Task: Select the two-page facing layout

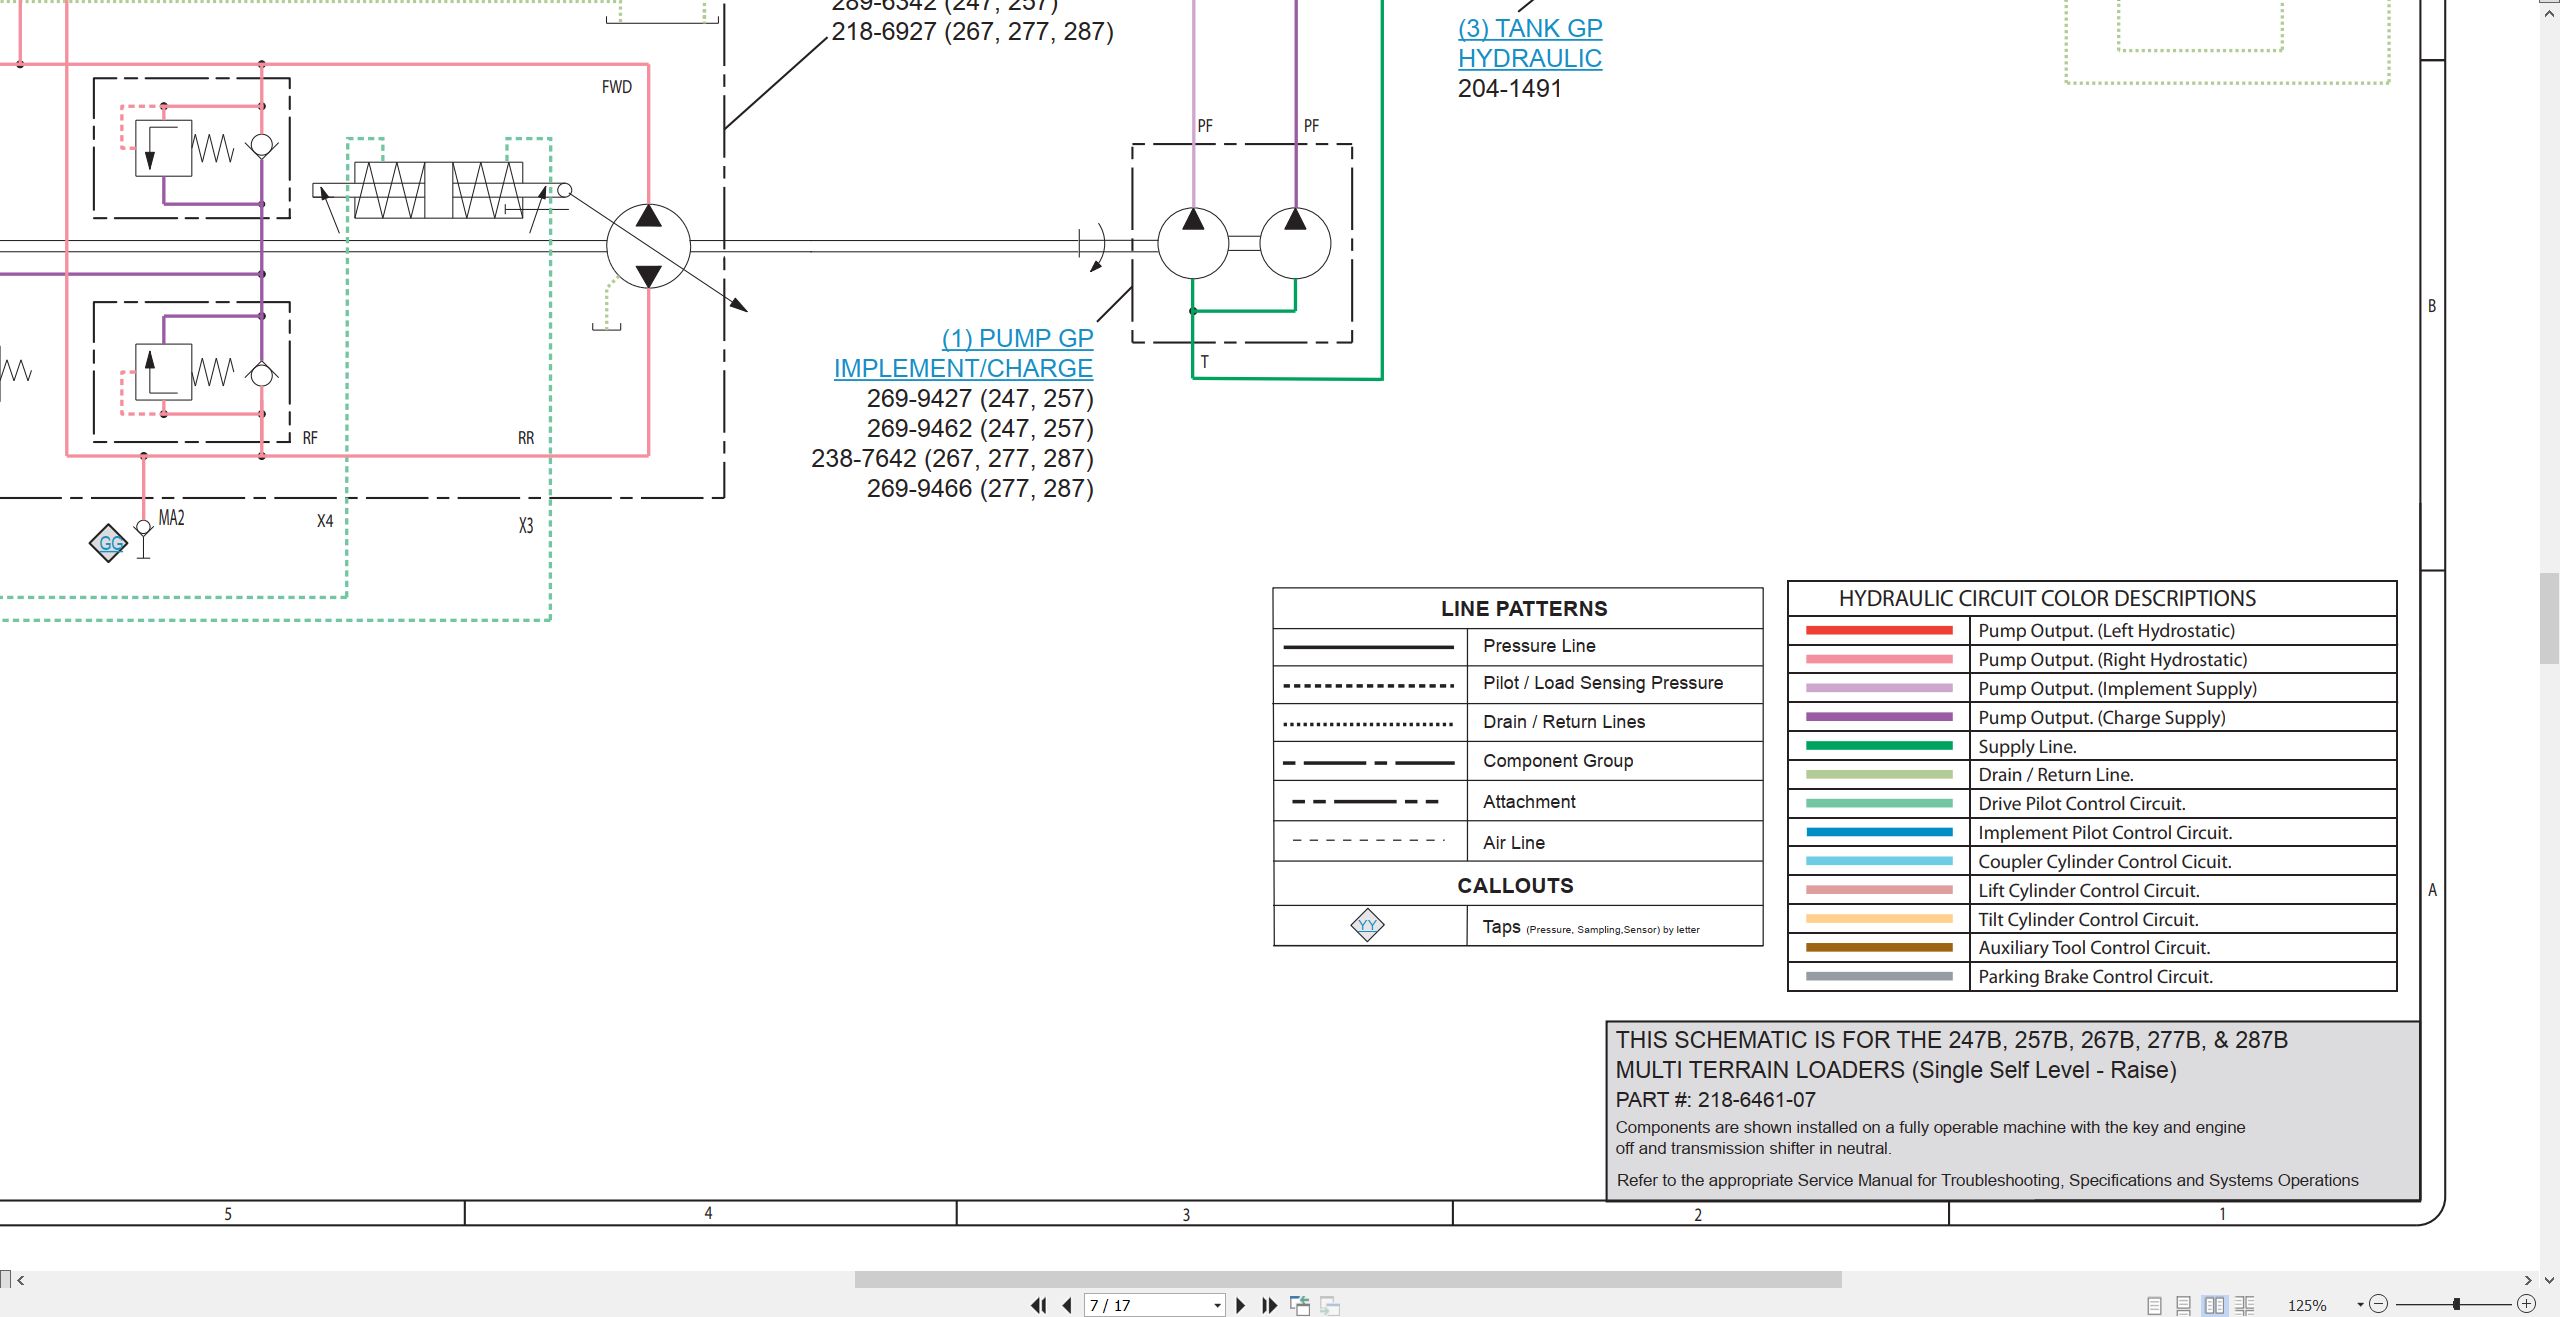Action: point(2215,1305)
